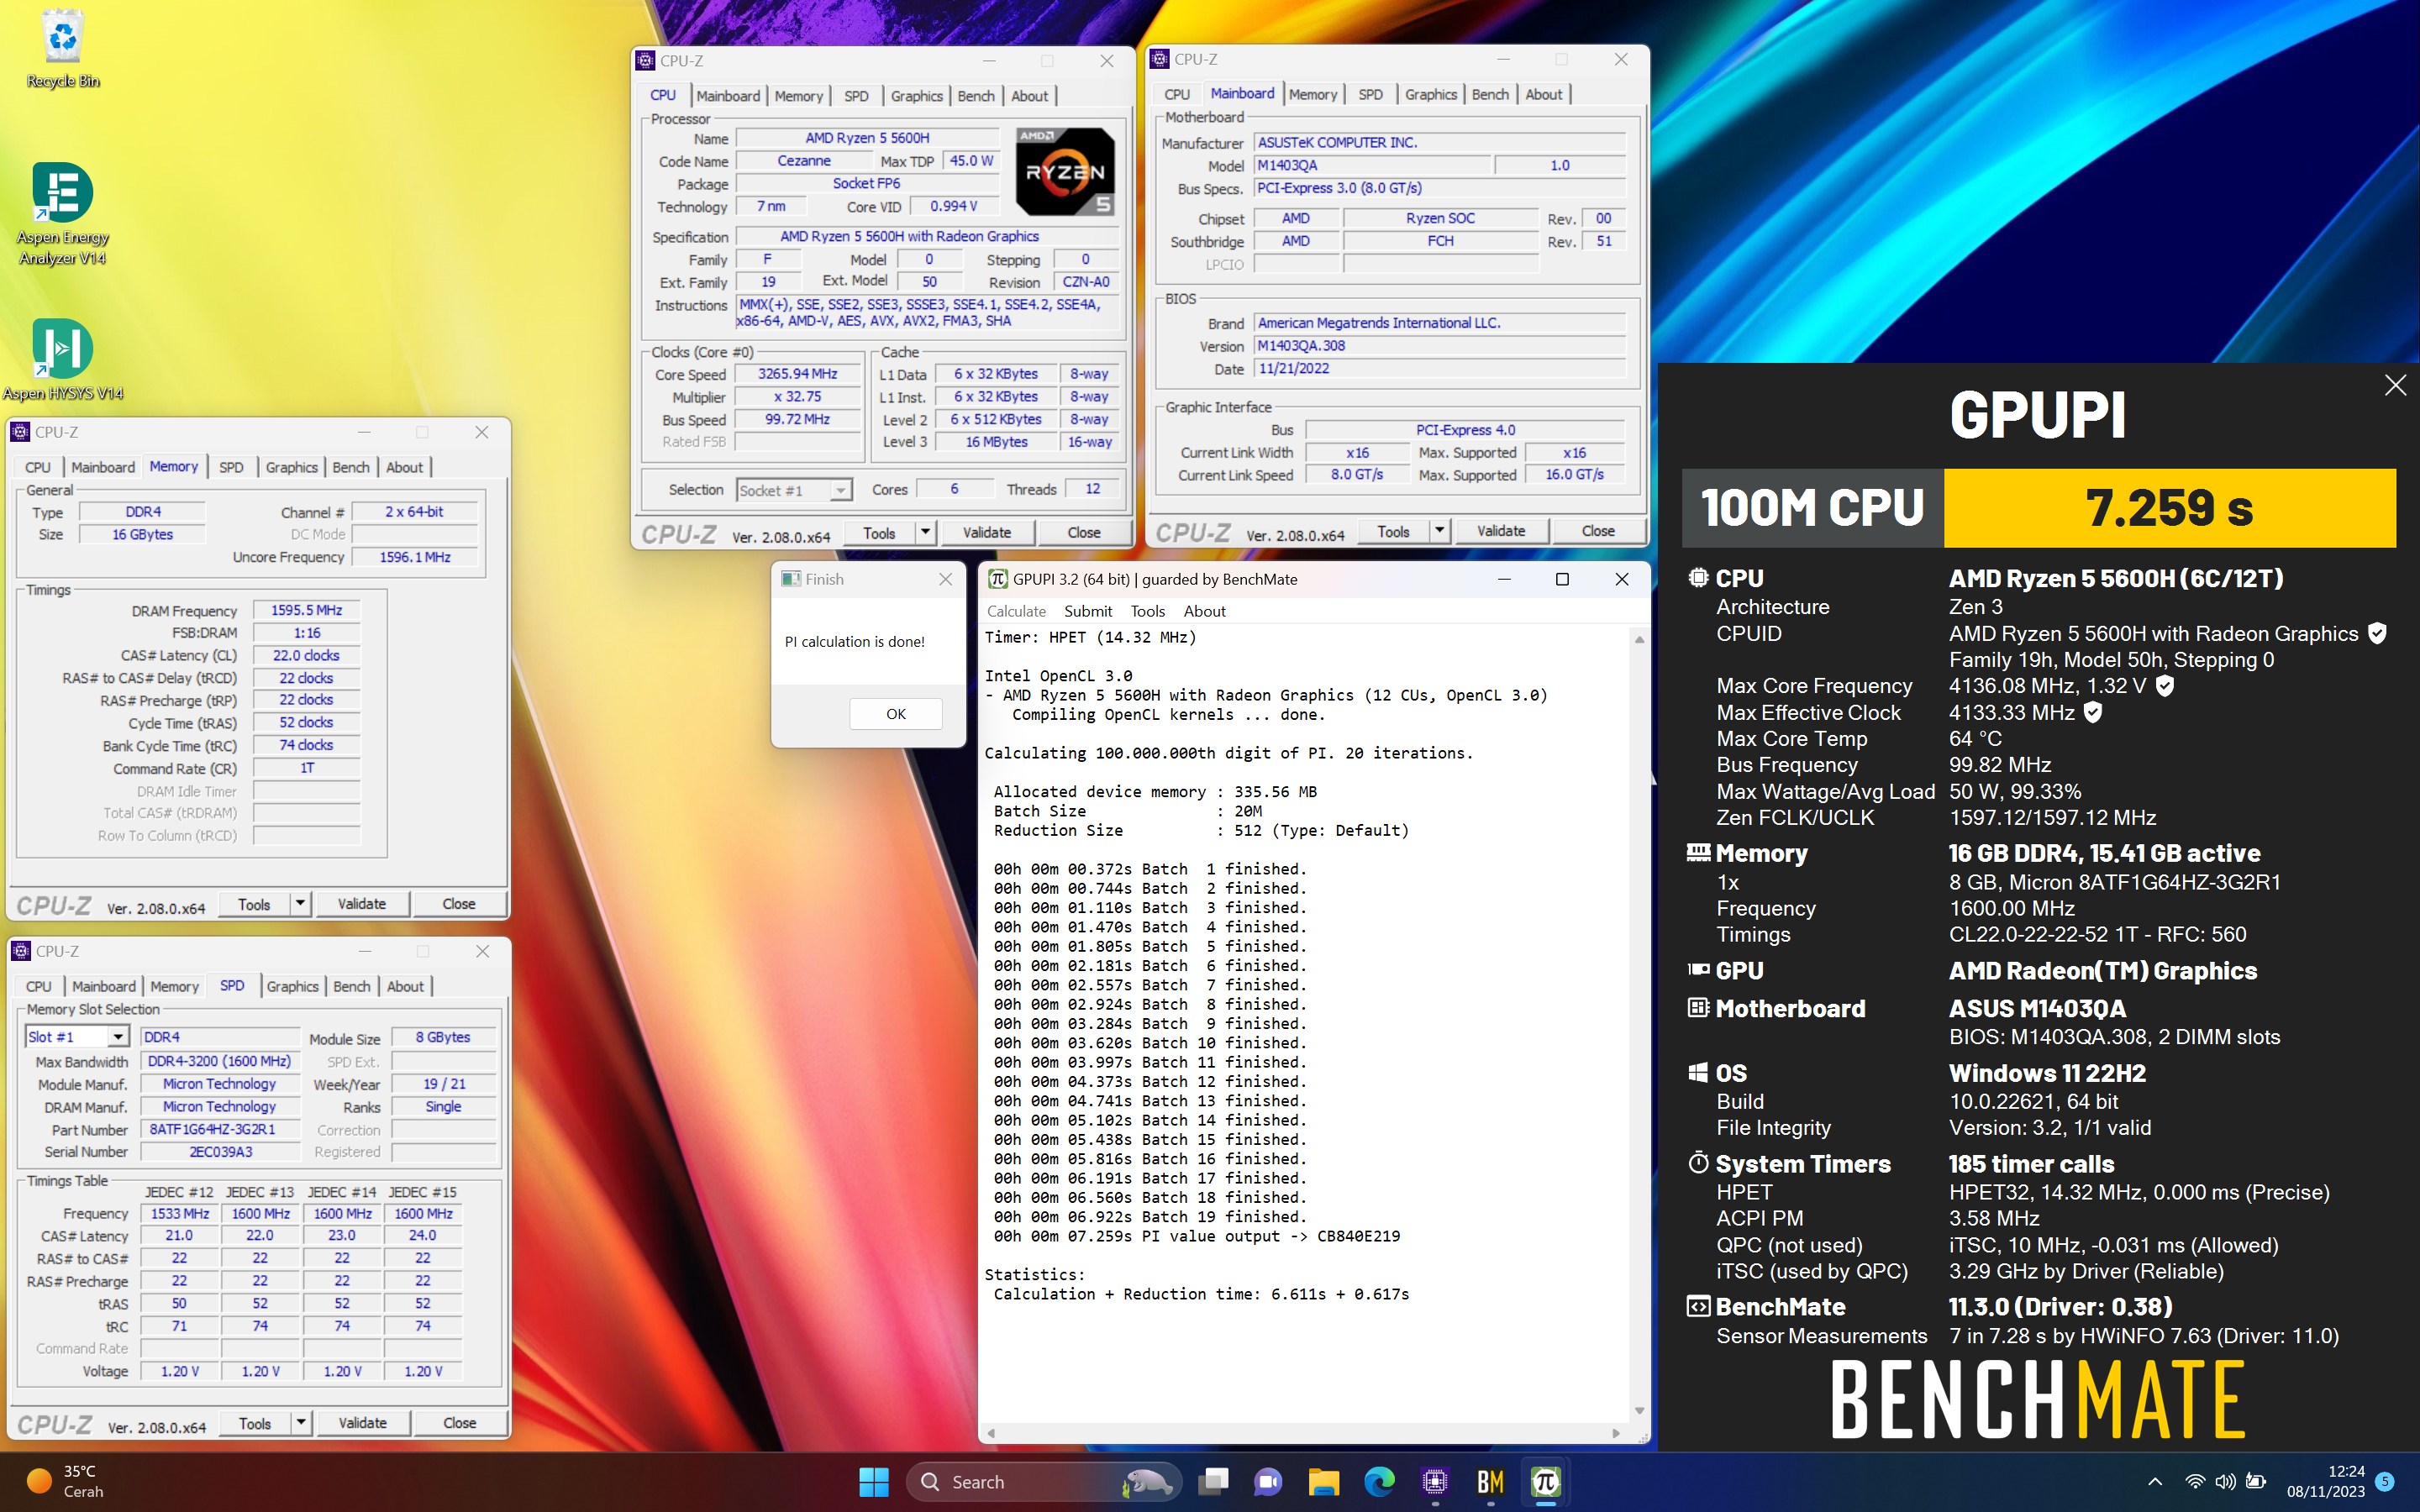Expand Tools arrow in CPU-Z Mainboard window
Screen dimensions: 2420x1512
(x=1440, y=530)
